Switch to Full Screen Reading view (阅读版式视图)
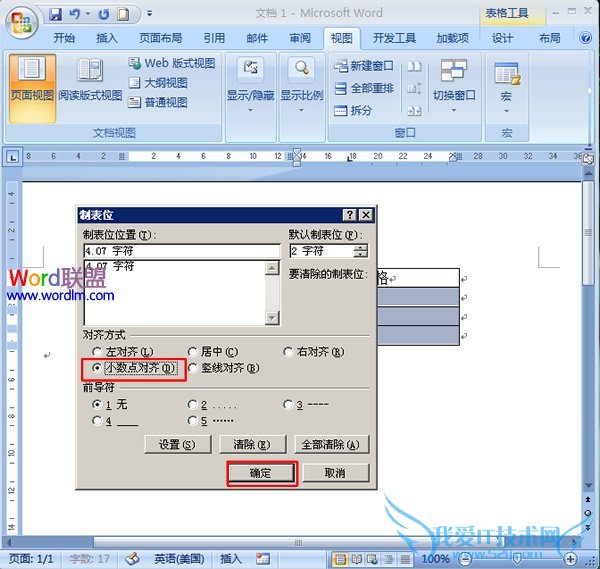Screen dimensions: 600x569 coord(90,81)
